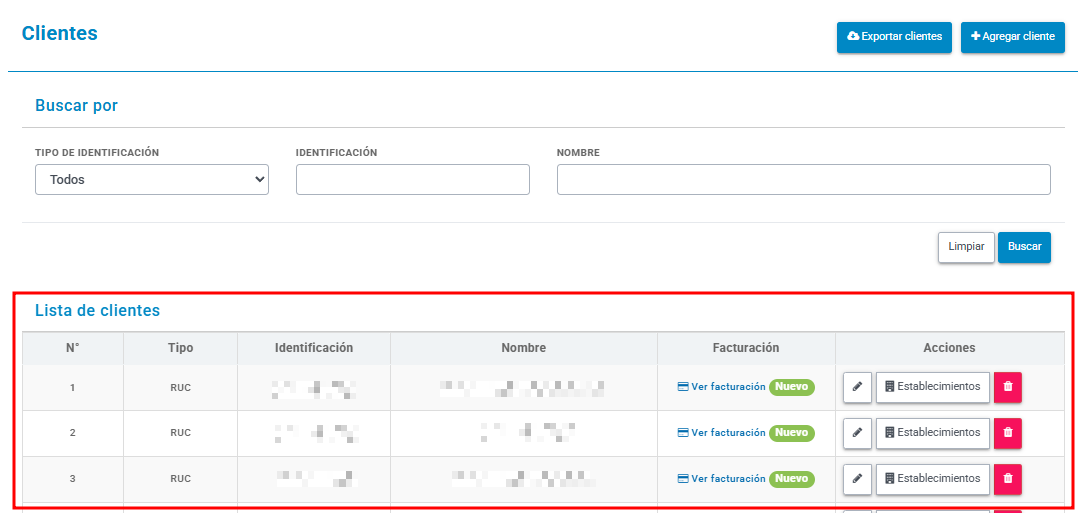
Task: Click the Exportar clientes button
Action: pyautogui.click(x=894, y=37)
